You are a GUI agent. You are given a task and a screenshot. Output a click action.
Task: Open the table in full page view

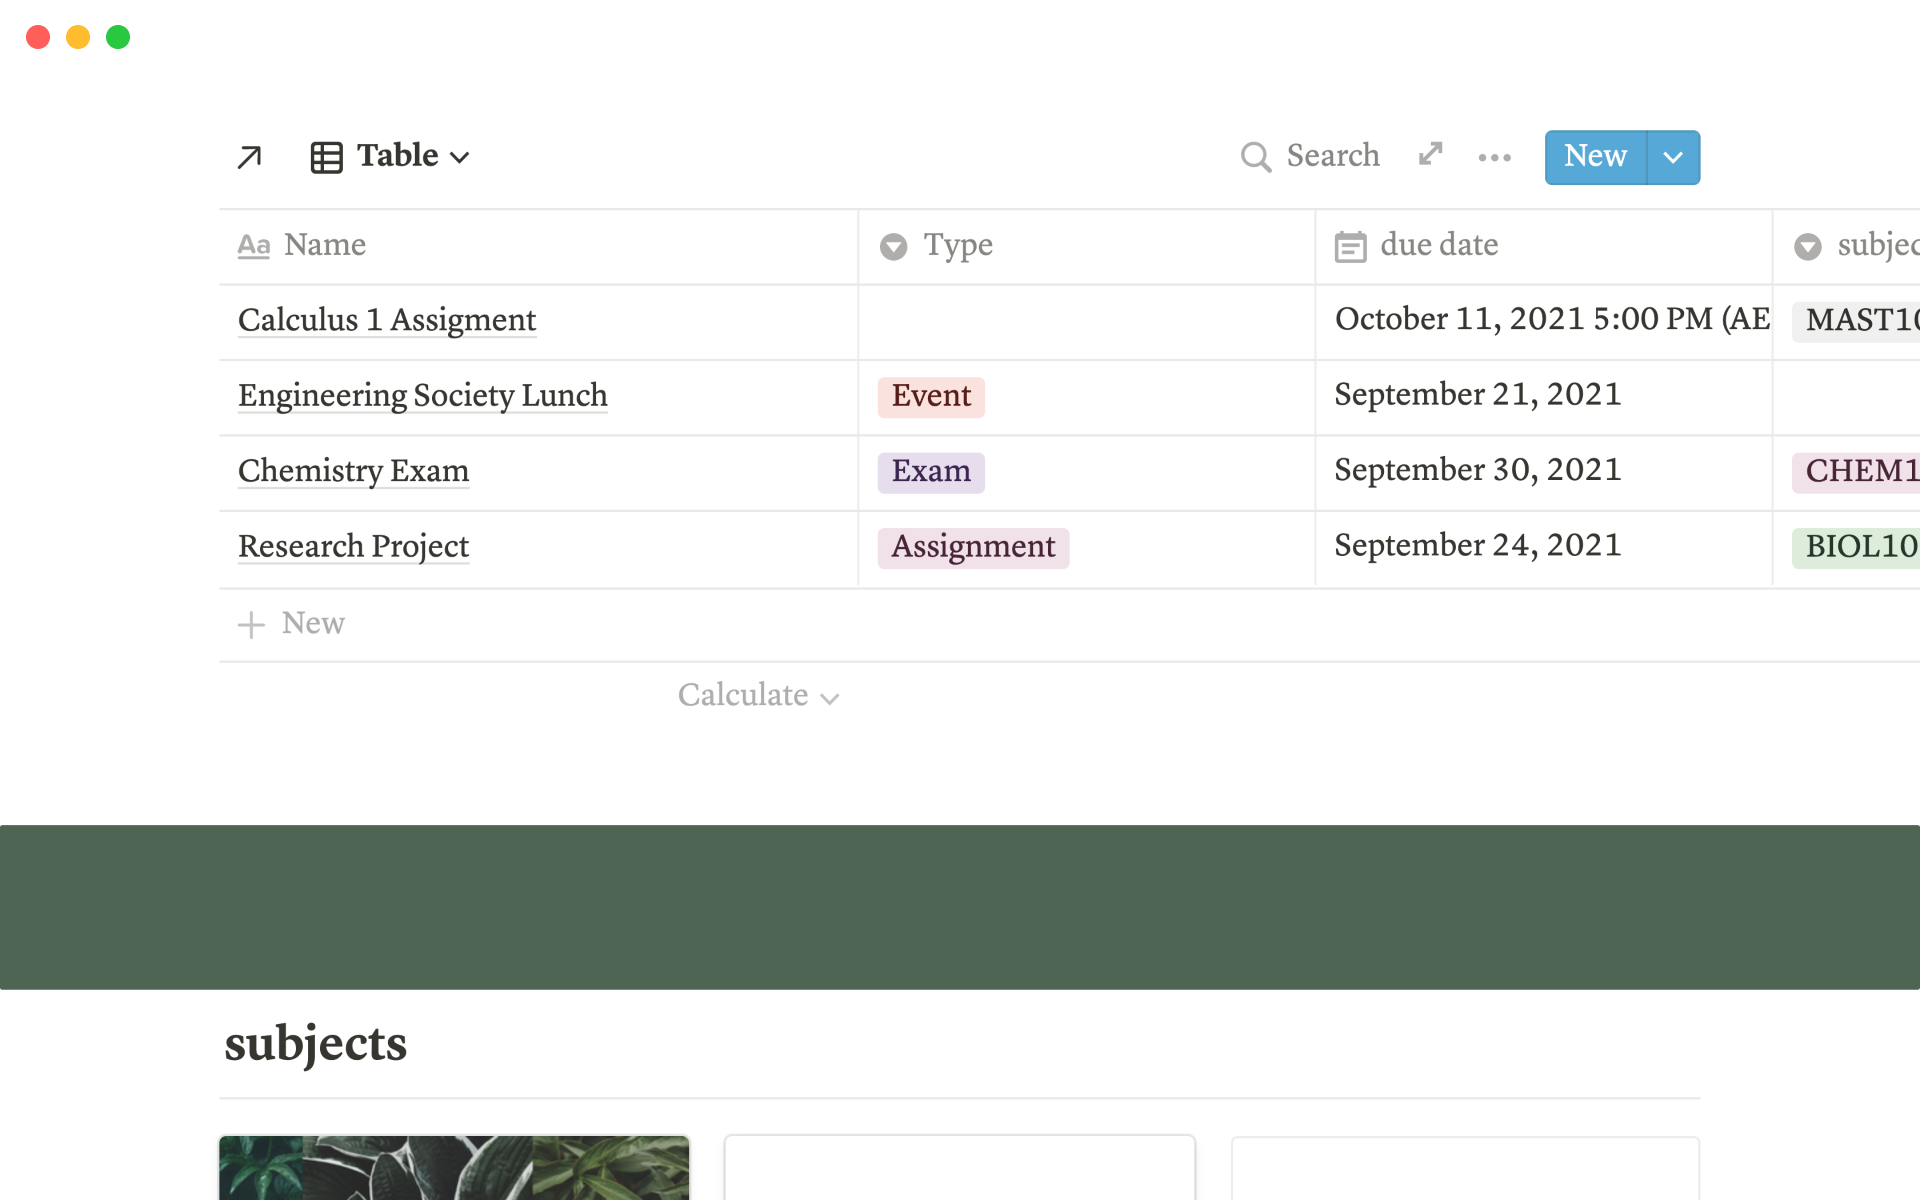249,157
